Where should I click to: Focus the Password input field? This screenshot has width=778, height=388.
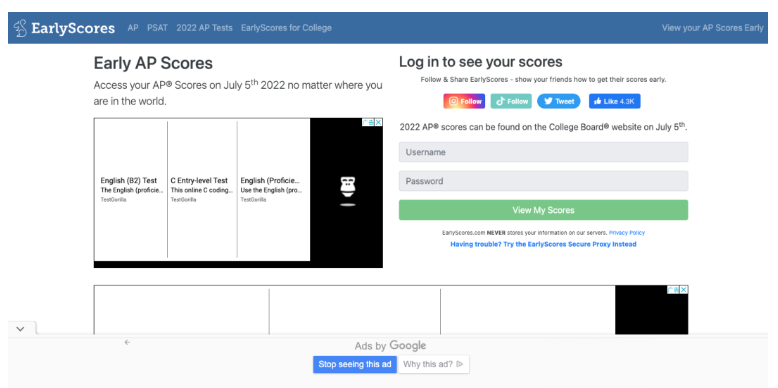point(543,181)
